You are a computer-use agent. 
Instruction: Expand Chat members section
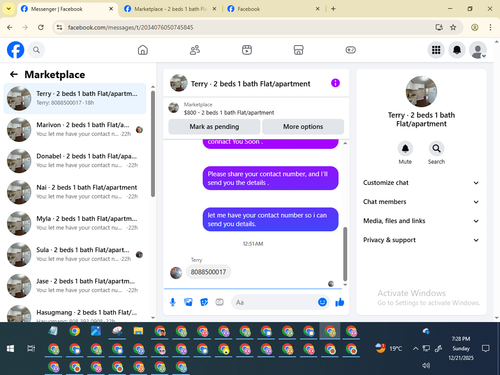coord(421,202)
